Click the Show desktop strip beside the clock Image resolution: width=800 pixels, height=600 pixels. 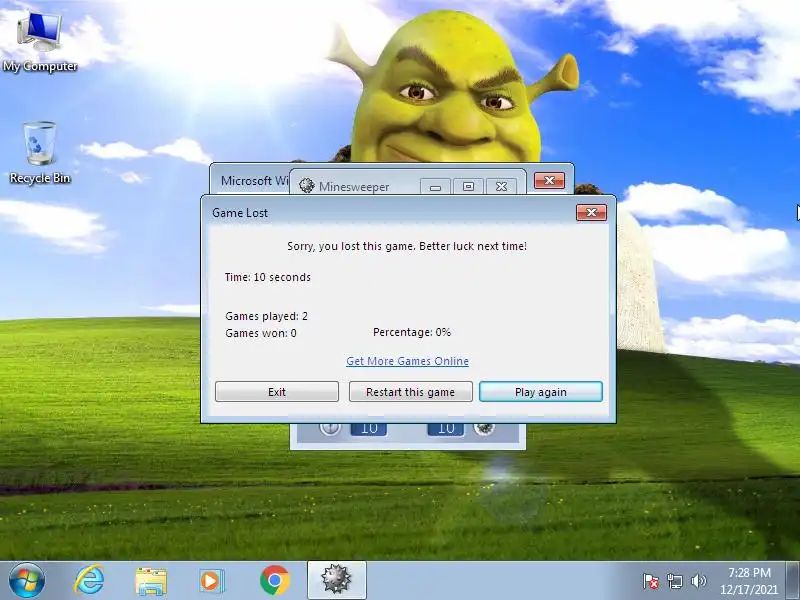click(x=792, y=581)
